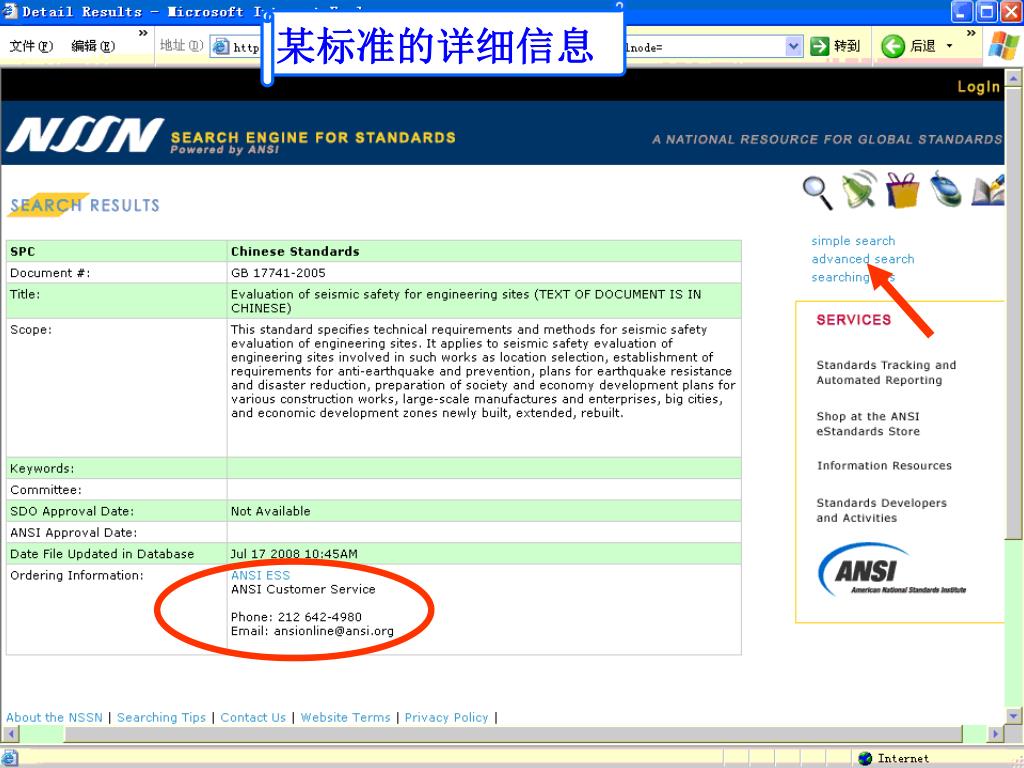Open Standards Developers and Activities link
The image size is (1024, 768).
click(881, 510)
